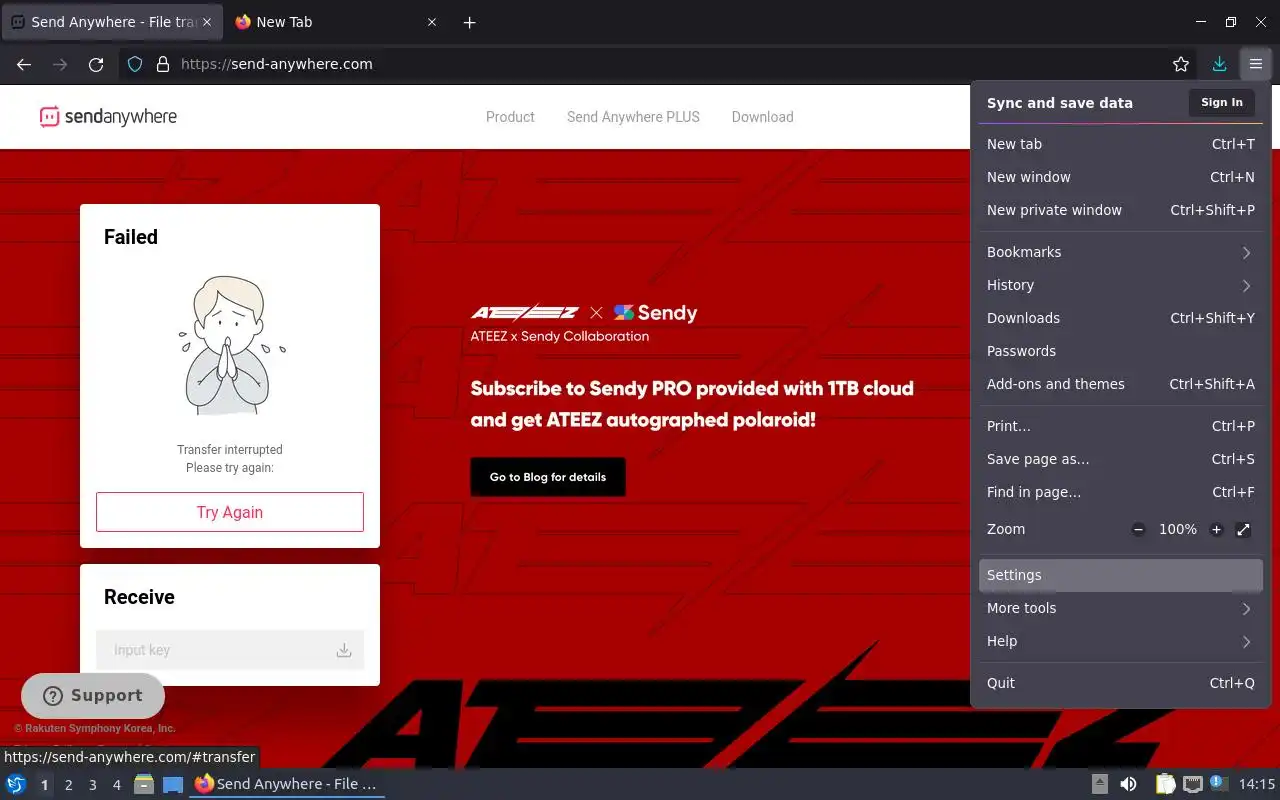Expand the More tools submenu

1121,608
